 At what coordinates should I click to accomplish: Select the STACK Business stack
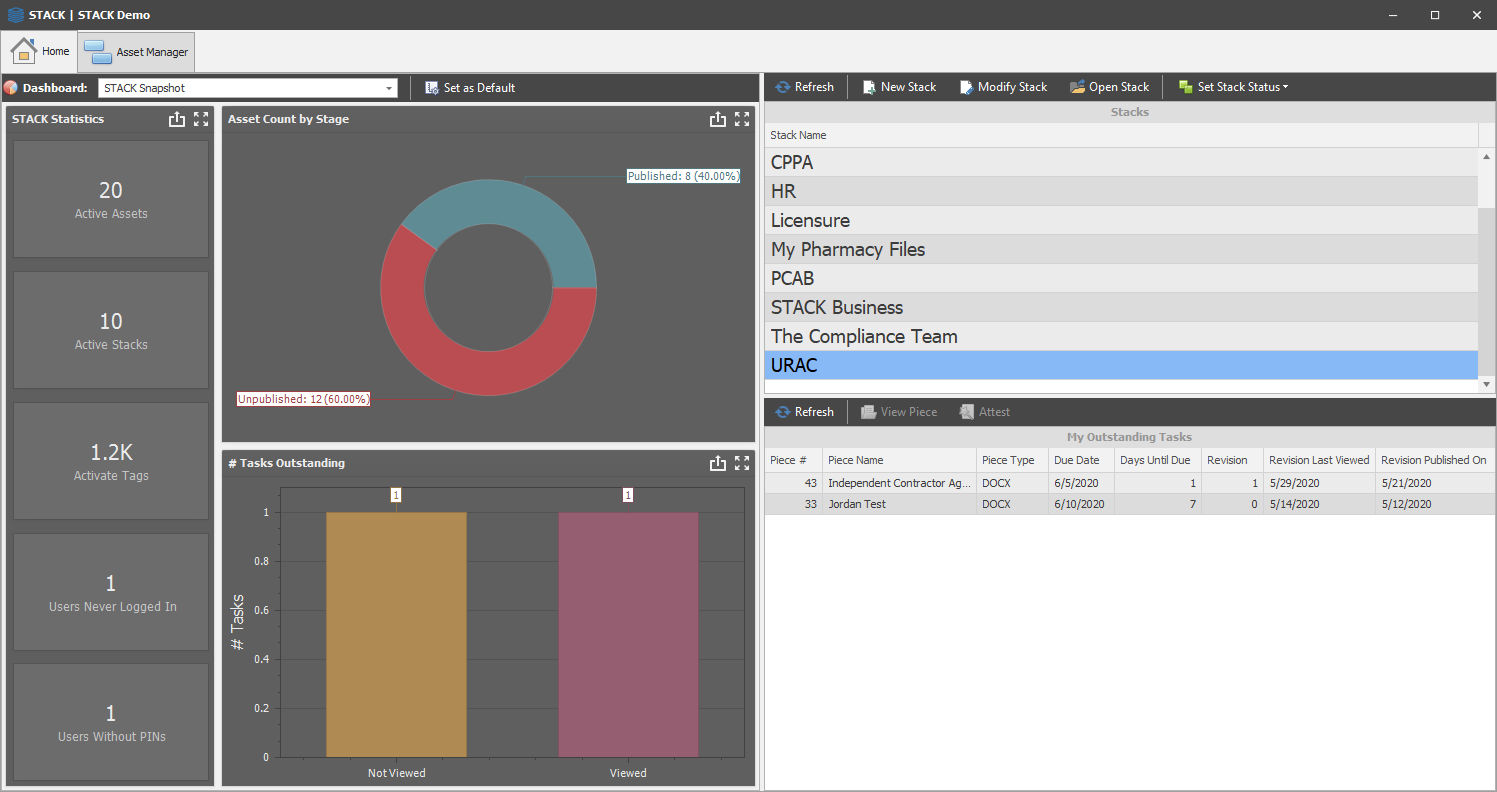(x=1121, y=307)
